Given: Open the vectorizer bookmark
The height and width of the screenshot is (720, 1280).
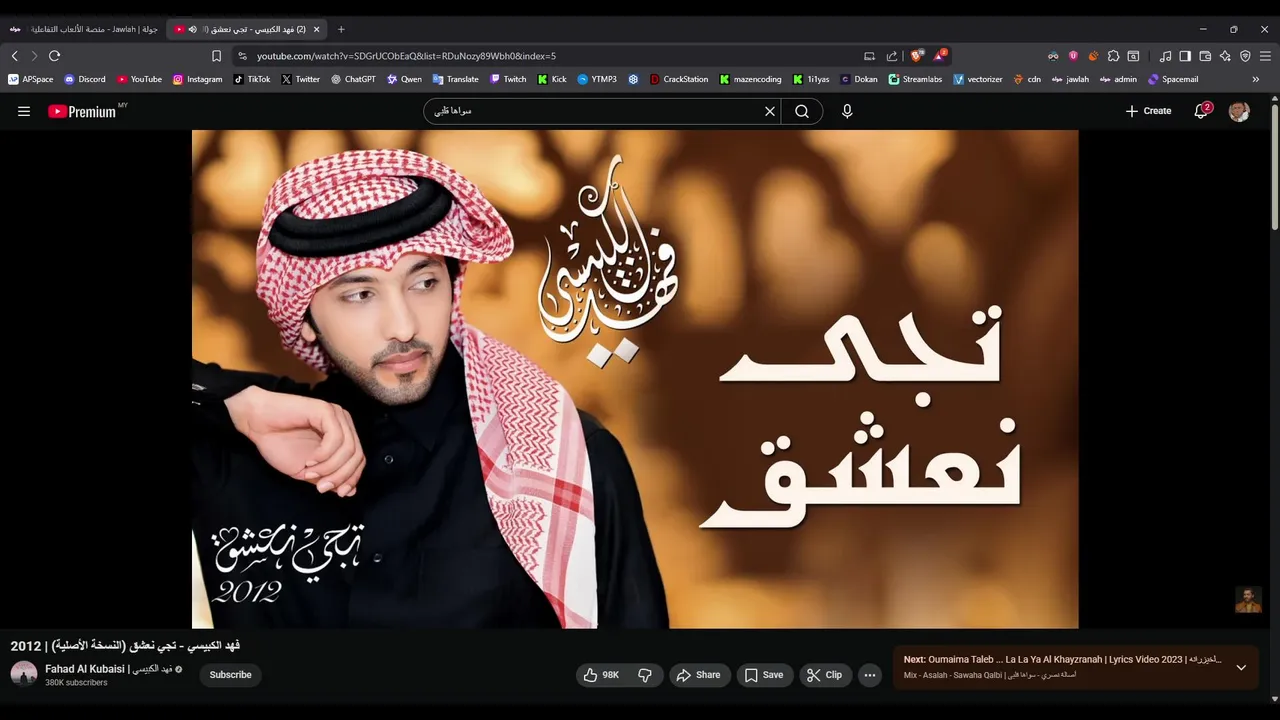Looking at the screenshot, I should point(978,79).
